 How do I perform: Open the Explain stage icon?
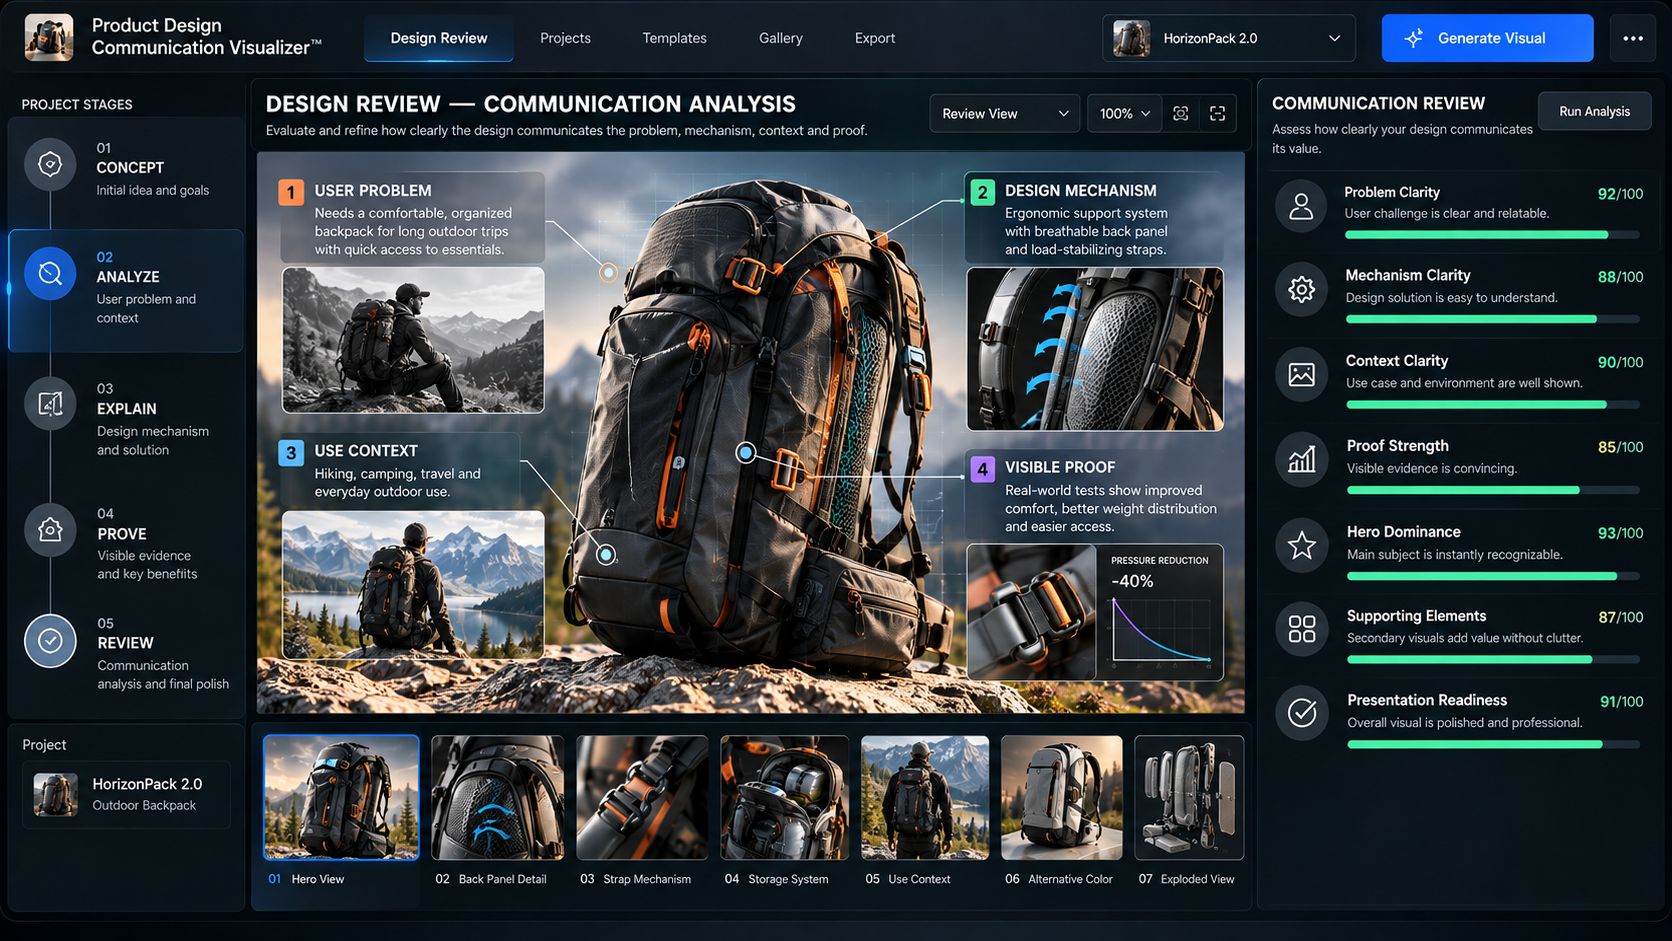(x=50, y=404)
